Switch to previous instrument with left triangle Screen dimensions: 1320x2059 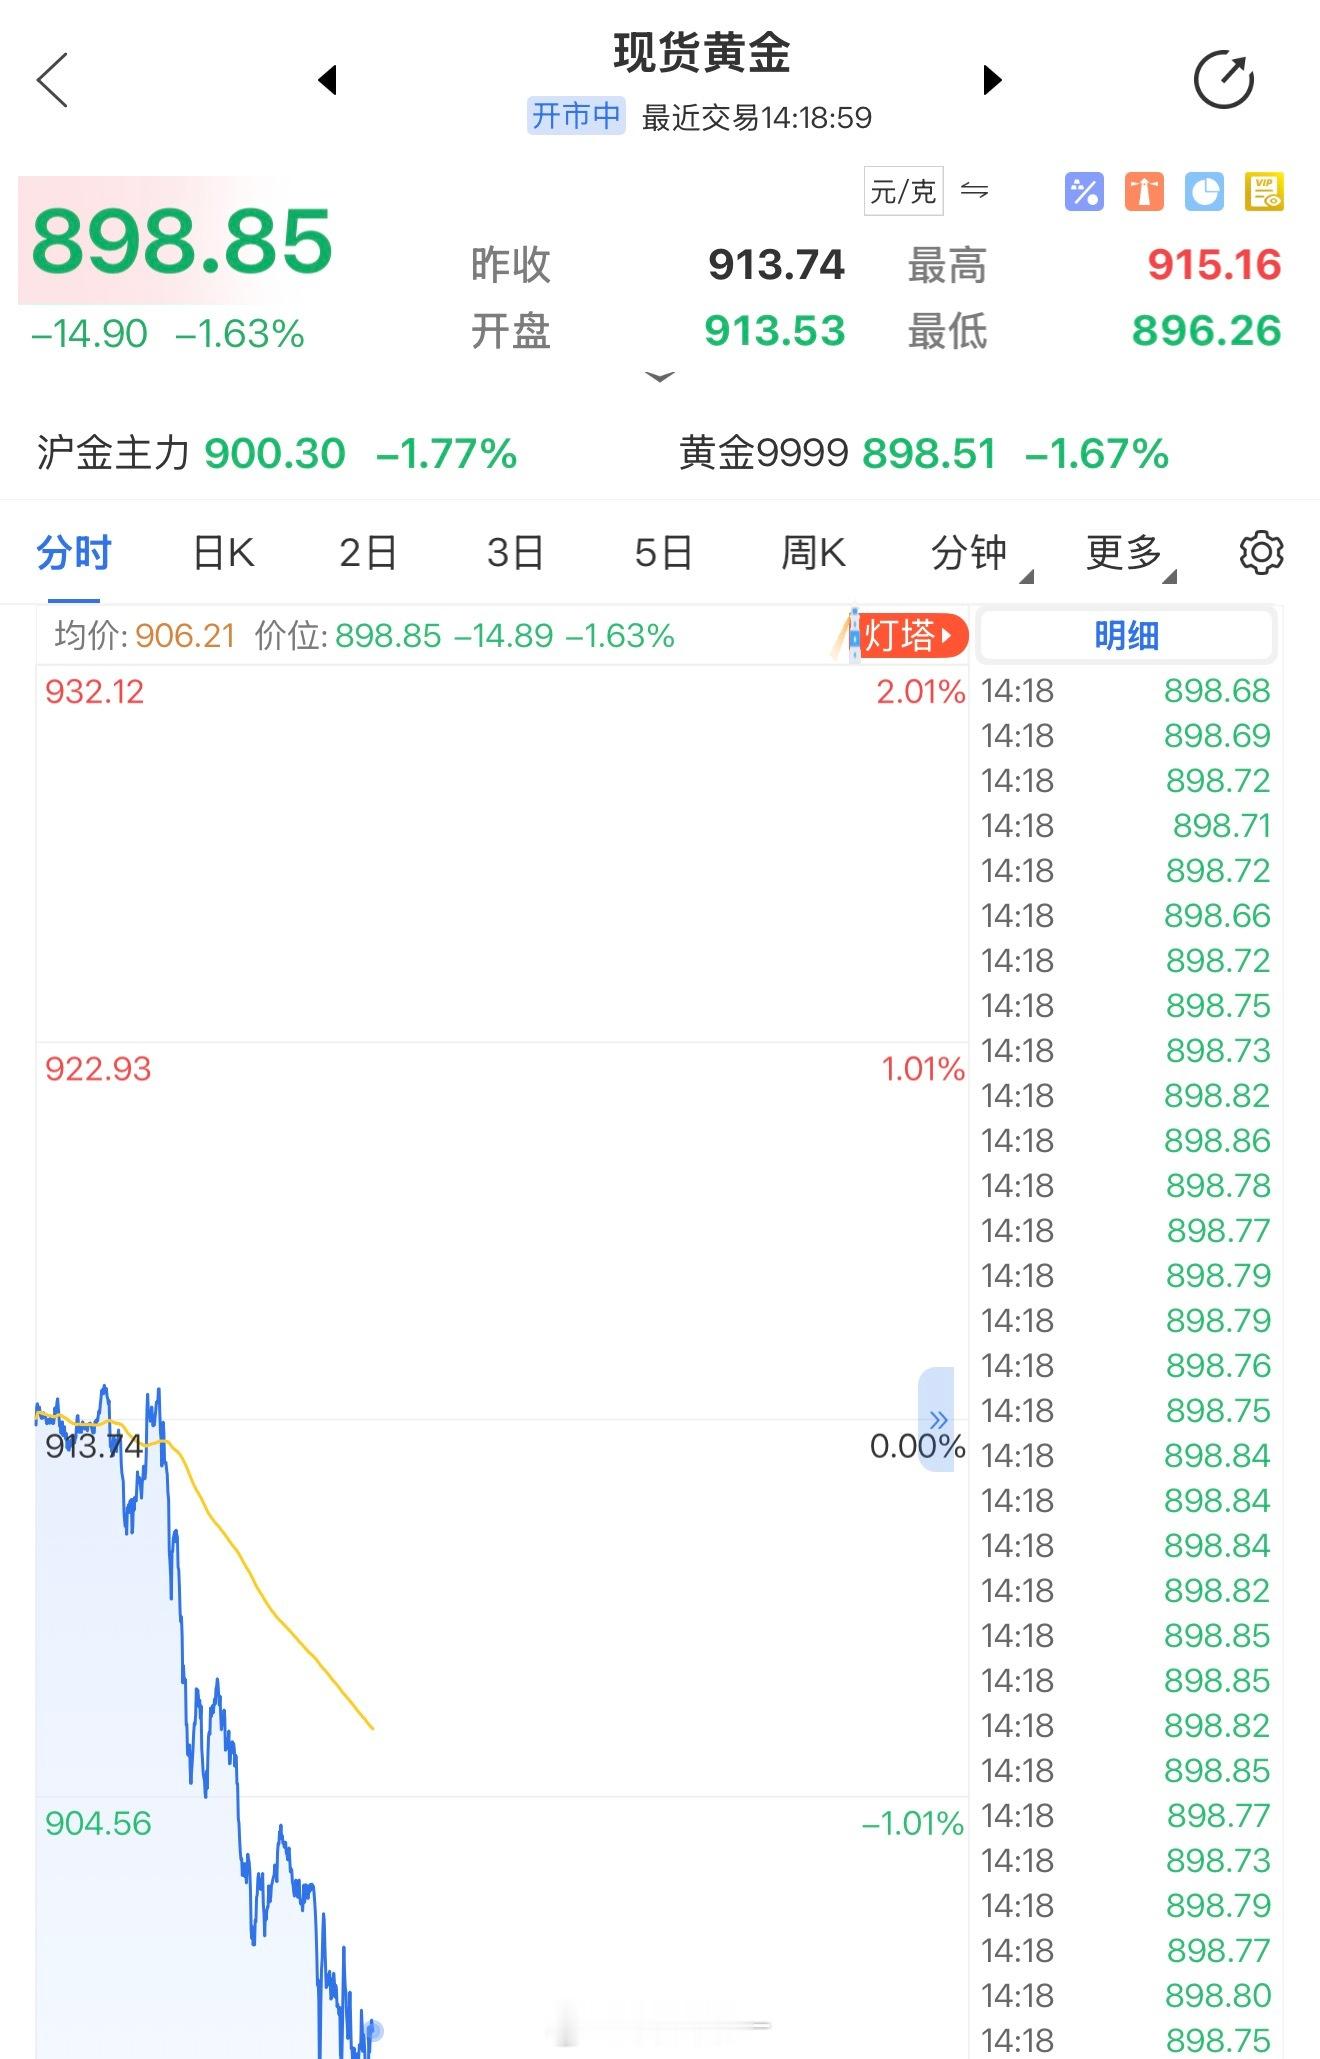(x=327, y=80)
